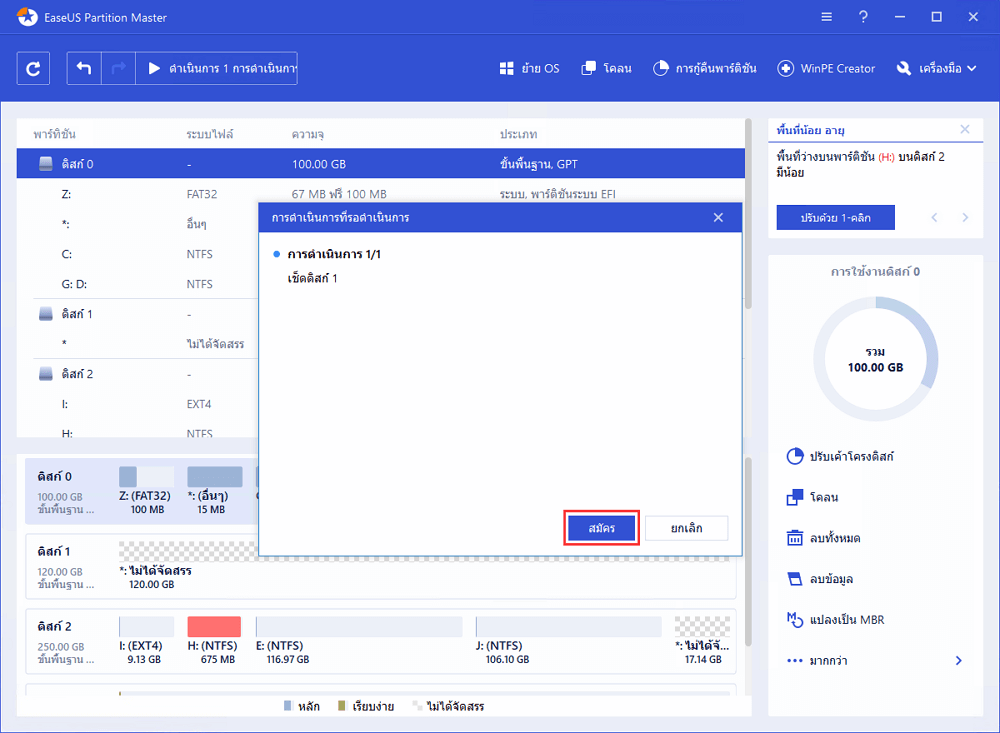
Task: Execute the pending operation with the play button
Action: (x=217, y=68)
